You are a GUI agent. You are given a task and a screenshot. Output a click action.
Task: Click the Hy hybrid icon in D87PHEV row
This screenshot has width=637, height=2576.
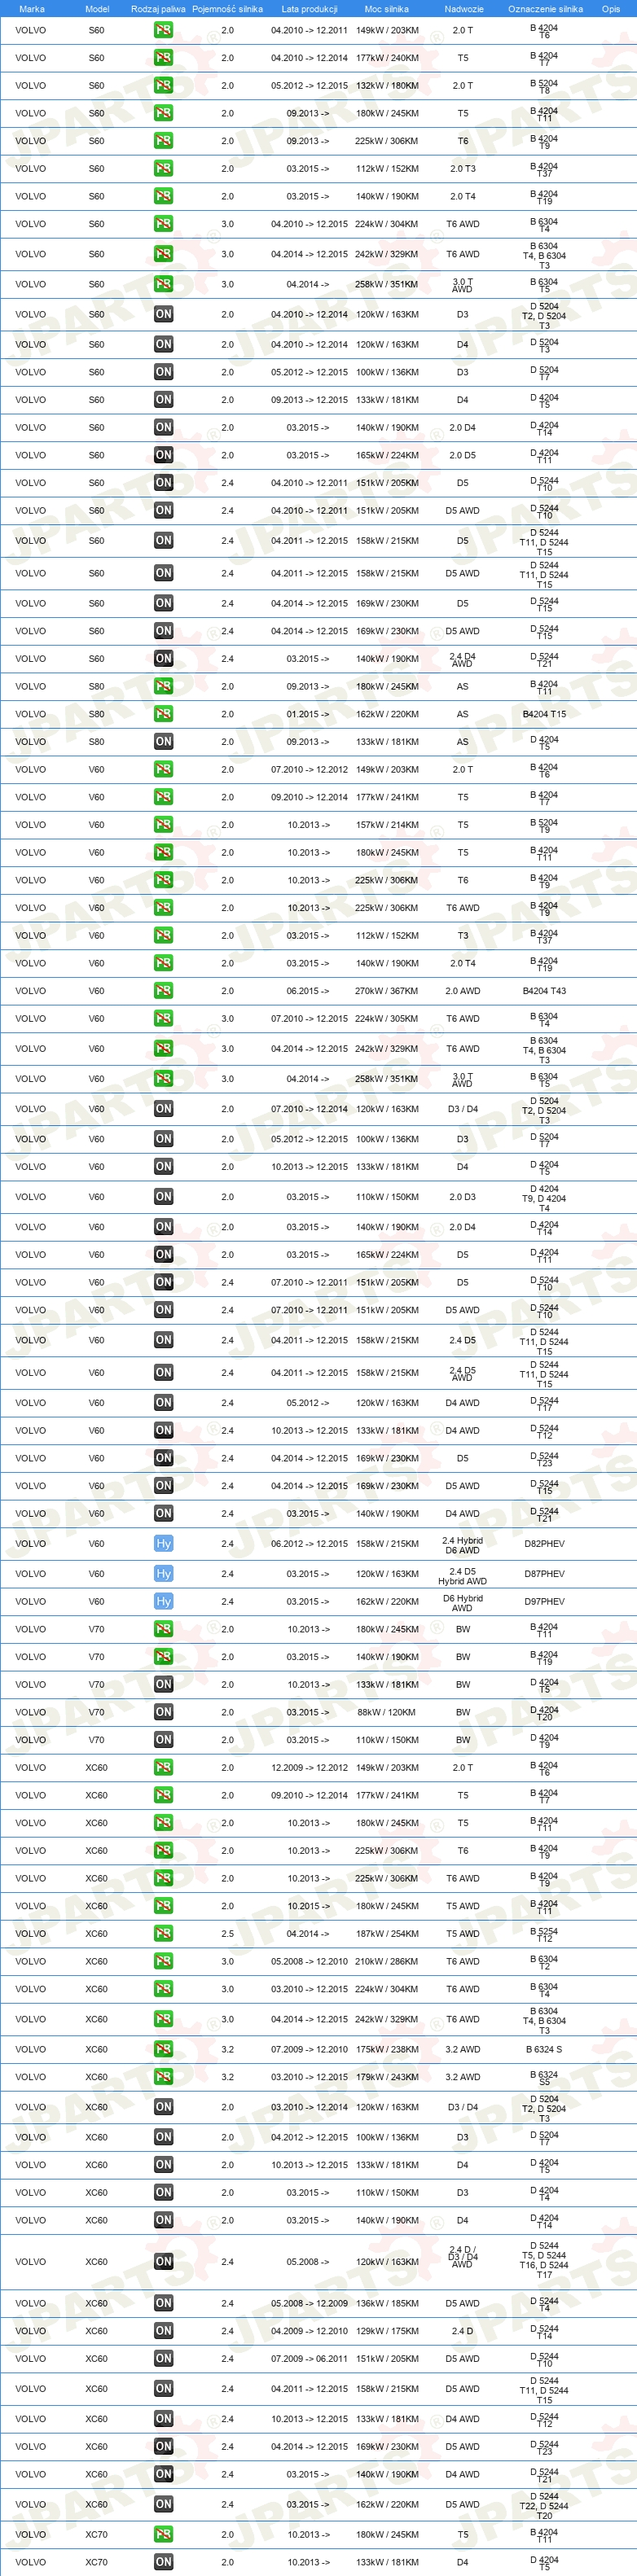click(163, 1574)
